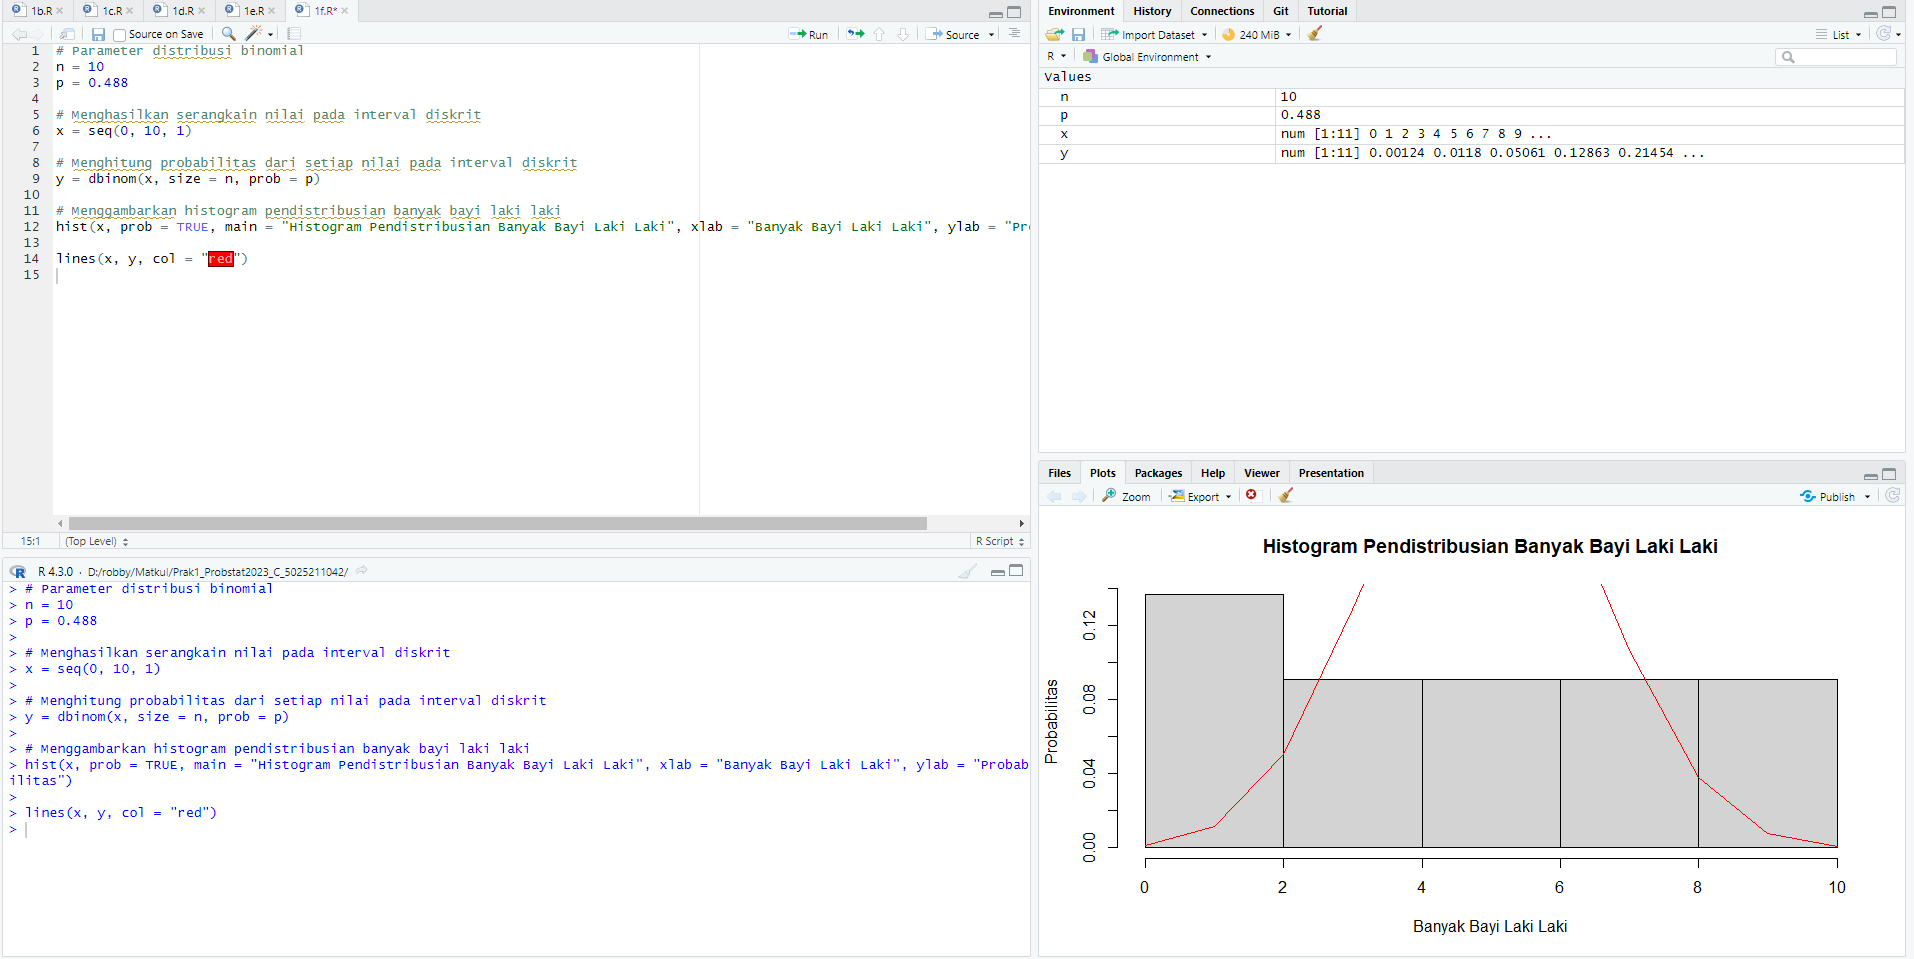Open the code tools dropdown arrow

pyautogui.click(x=270, y=35)
